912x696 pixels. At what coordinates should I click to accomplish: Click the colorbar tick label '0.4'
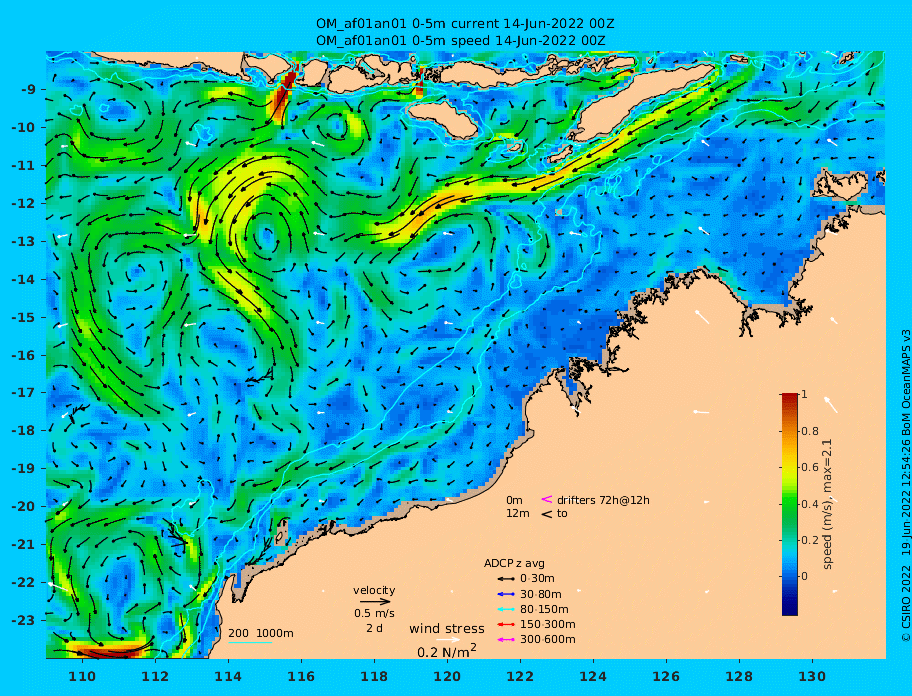pos(810,504)
